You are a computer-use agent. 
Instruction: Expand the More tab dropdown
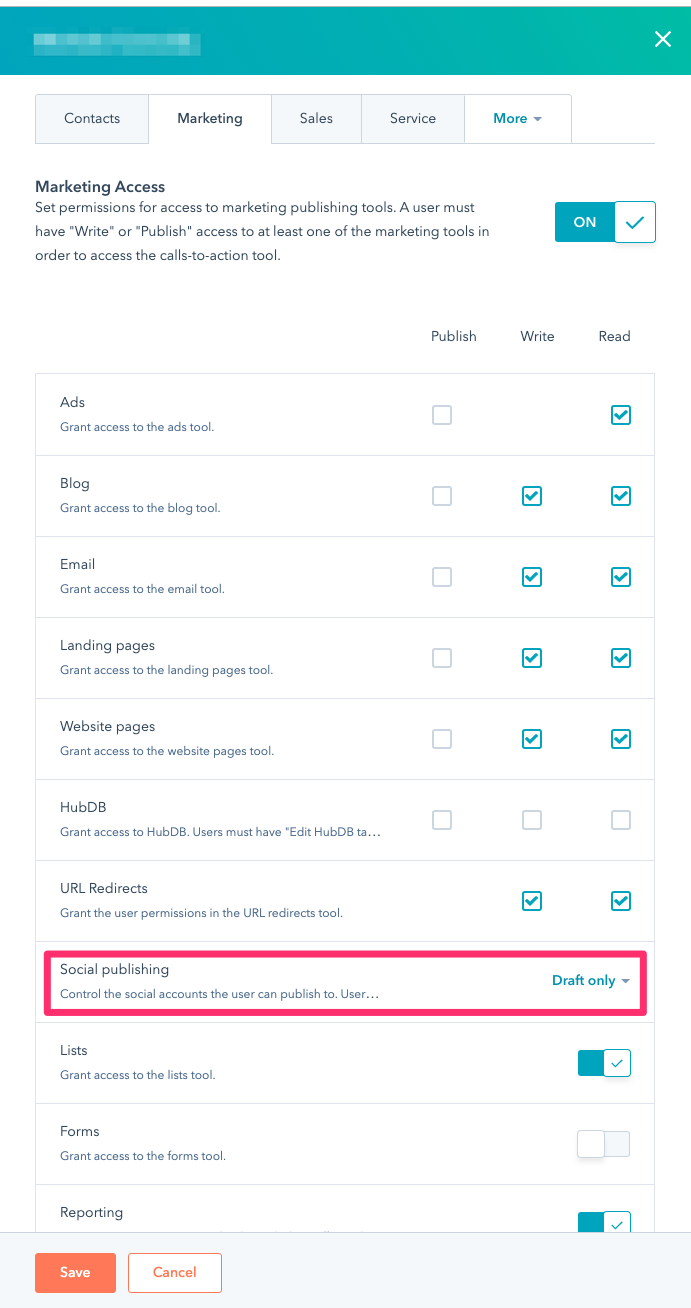coord(517,119)
